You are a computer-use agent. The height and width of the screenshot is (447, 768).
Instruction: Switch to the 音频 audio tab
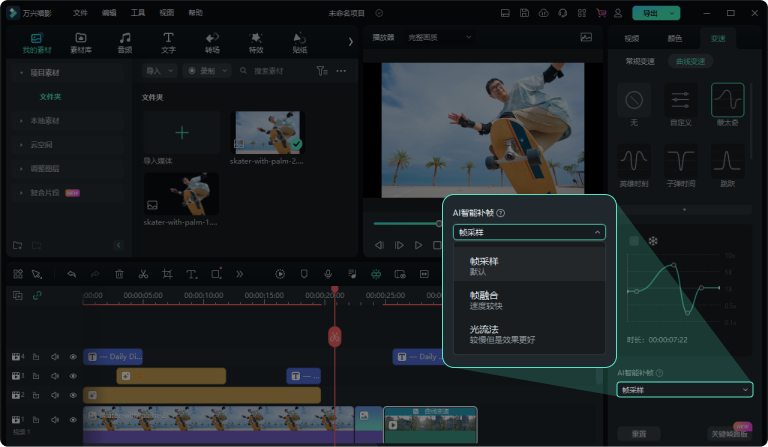click(125, 43)
